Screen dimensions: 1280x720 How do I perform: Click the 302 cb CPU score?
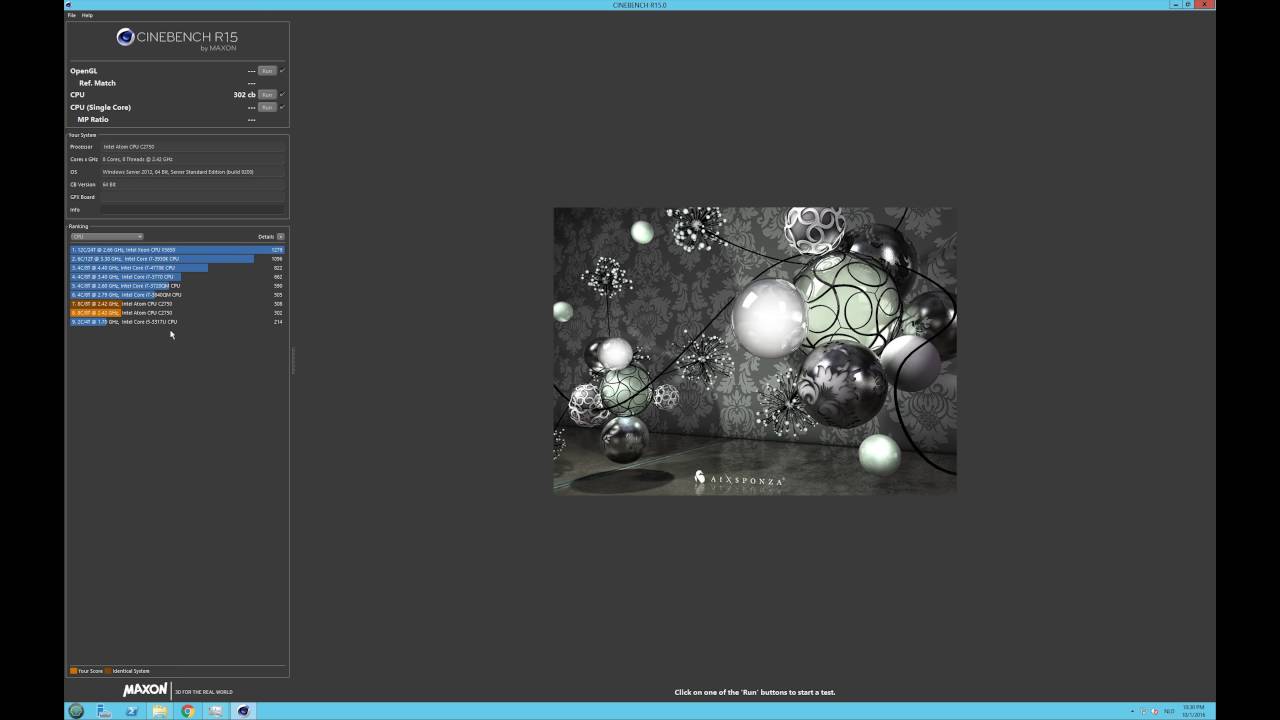tap(244, 95)
